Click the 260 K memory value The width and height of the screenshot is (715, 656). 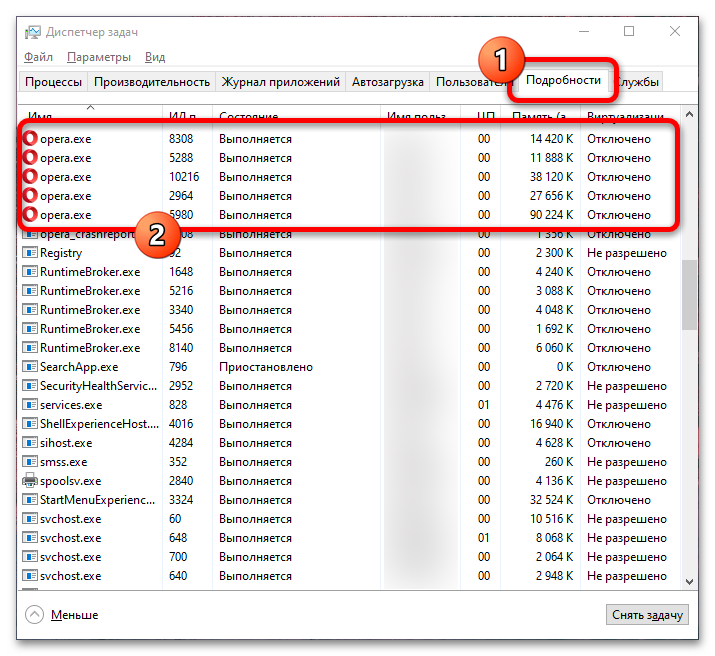559,462
